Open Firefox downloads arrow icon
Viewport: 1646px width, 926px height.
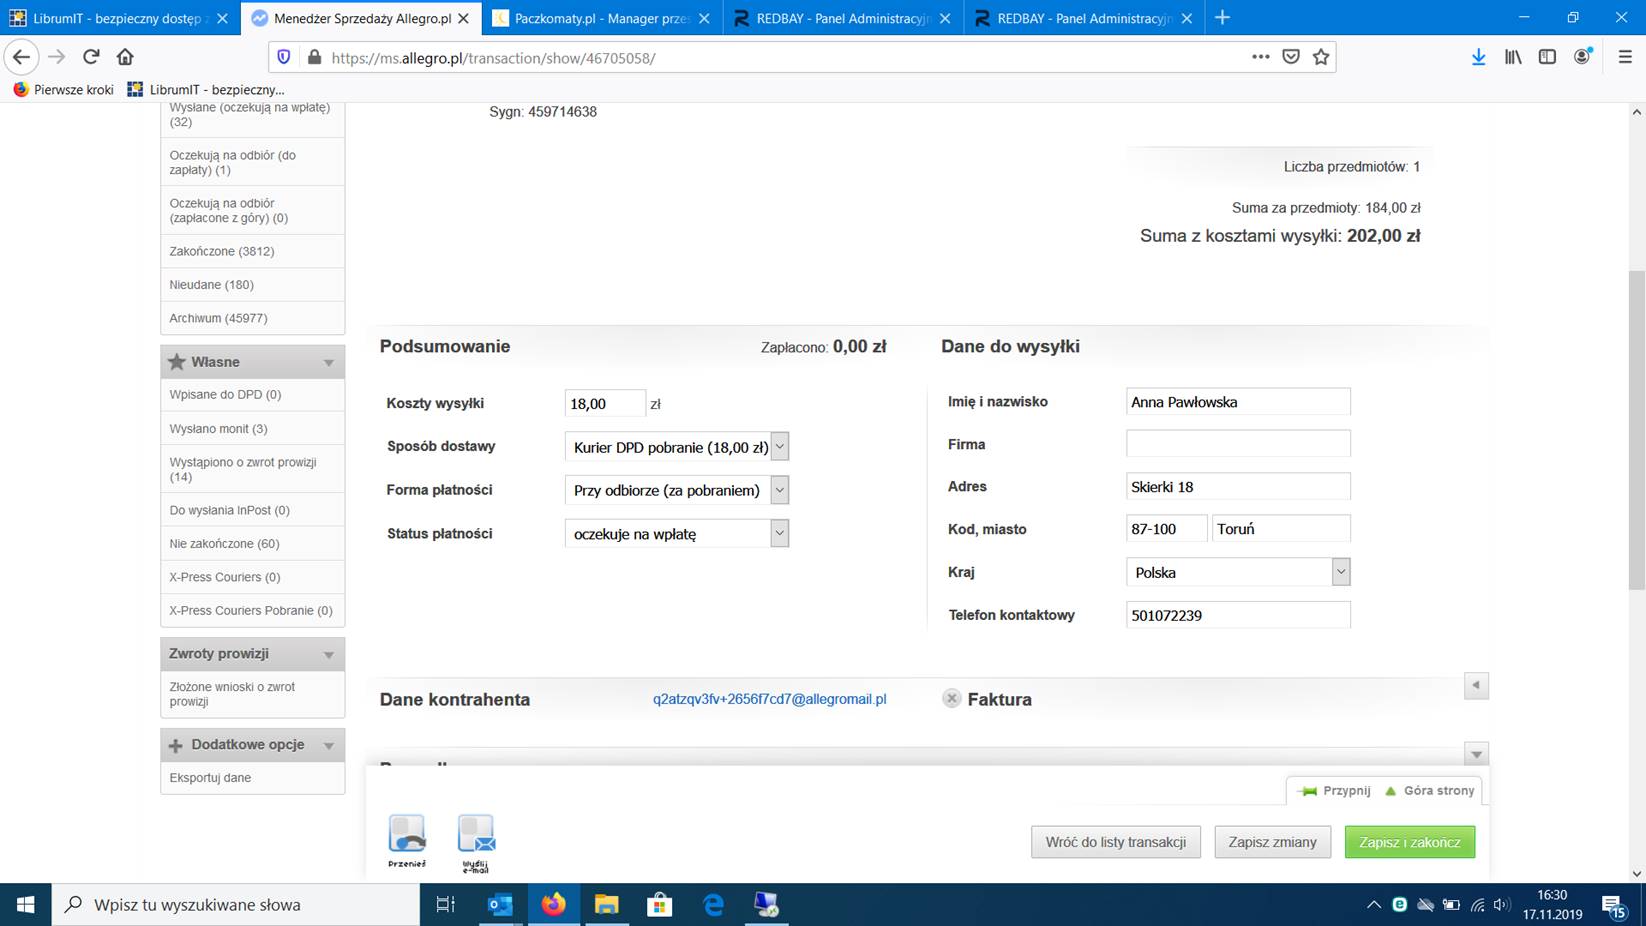pos(1478,57)
